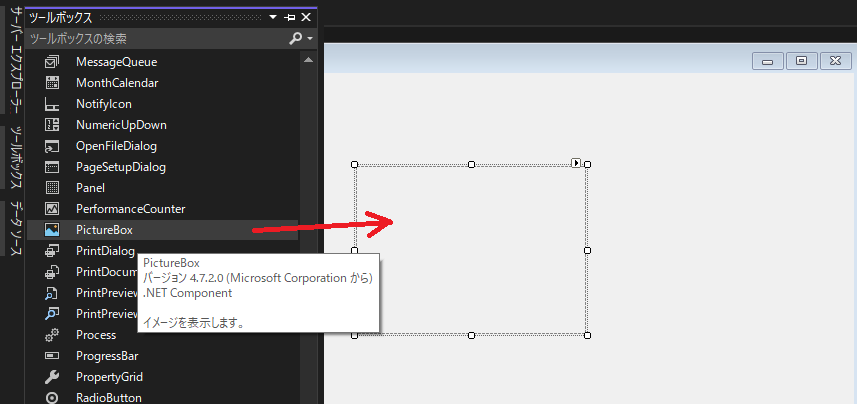This screenshot has height=404, width=857.
Task: Select the PageSetupDialog icon
Action: coord(52,167)
